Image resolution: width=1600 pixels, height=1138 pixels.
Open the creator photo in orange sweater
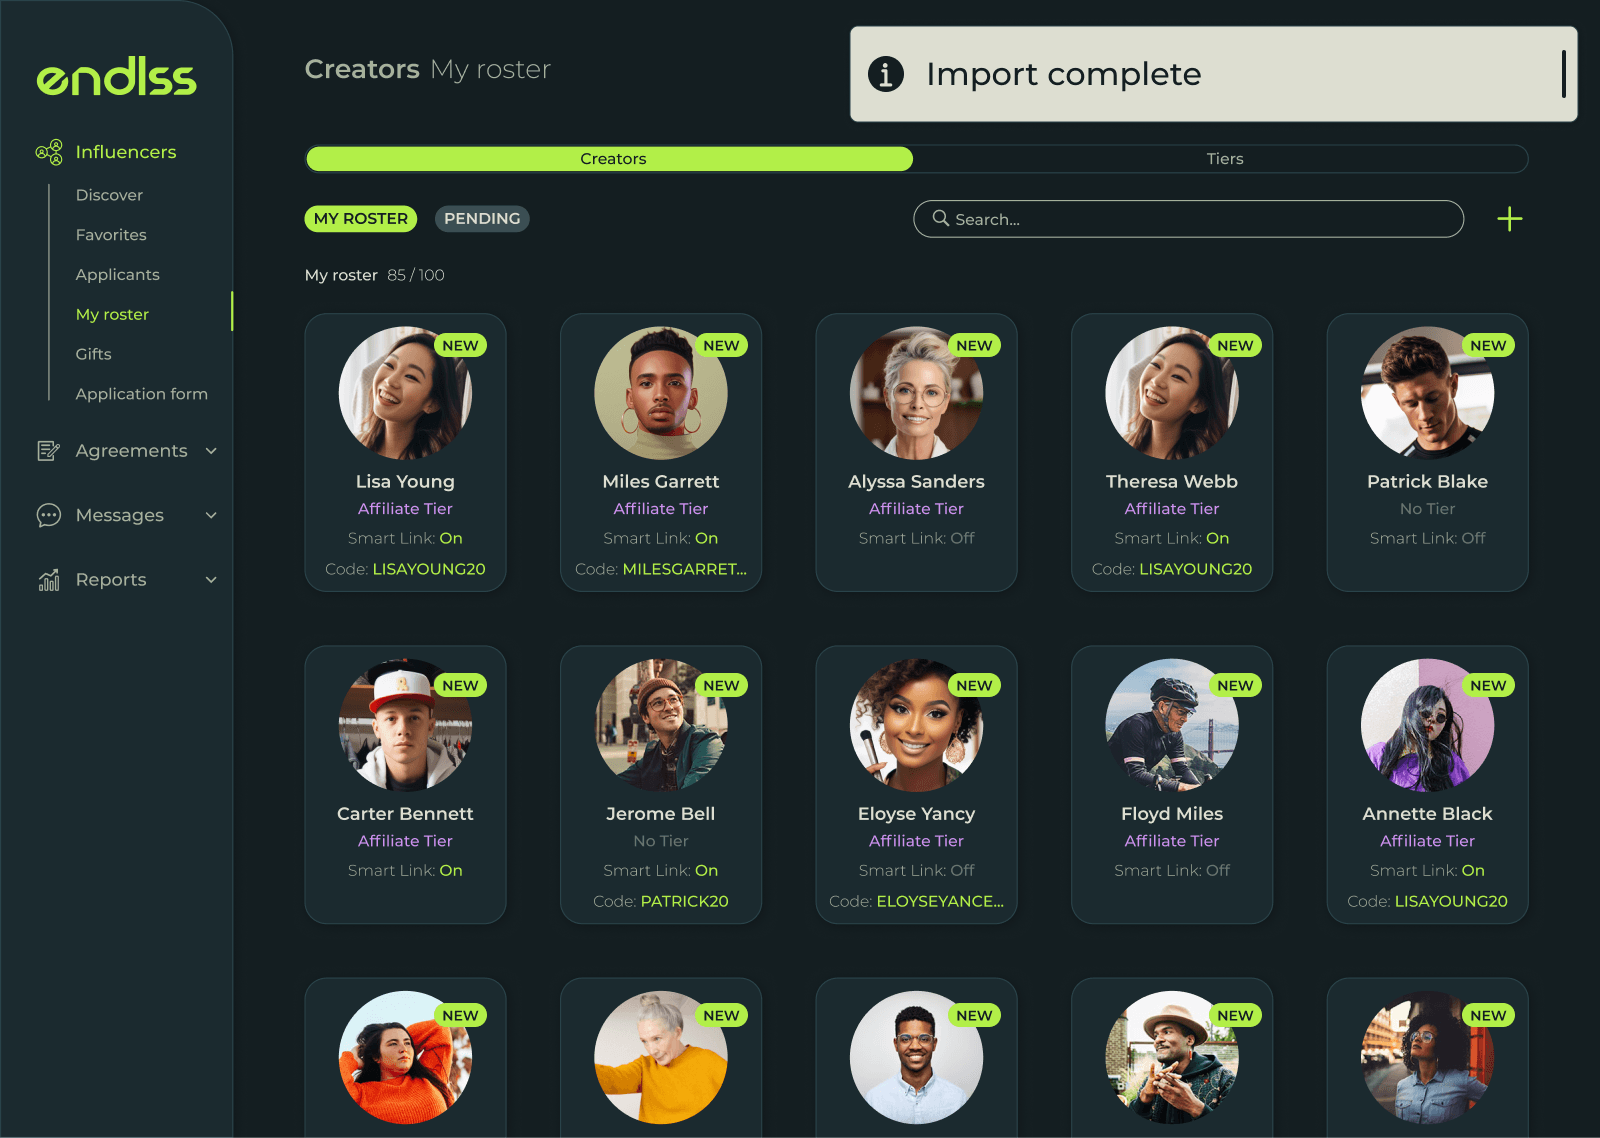tap(405, 1057)
